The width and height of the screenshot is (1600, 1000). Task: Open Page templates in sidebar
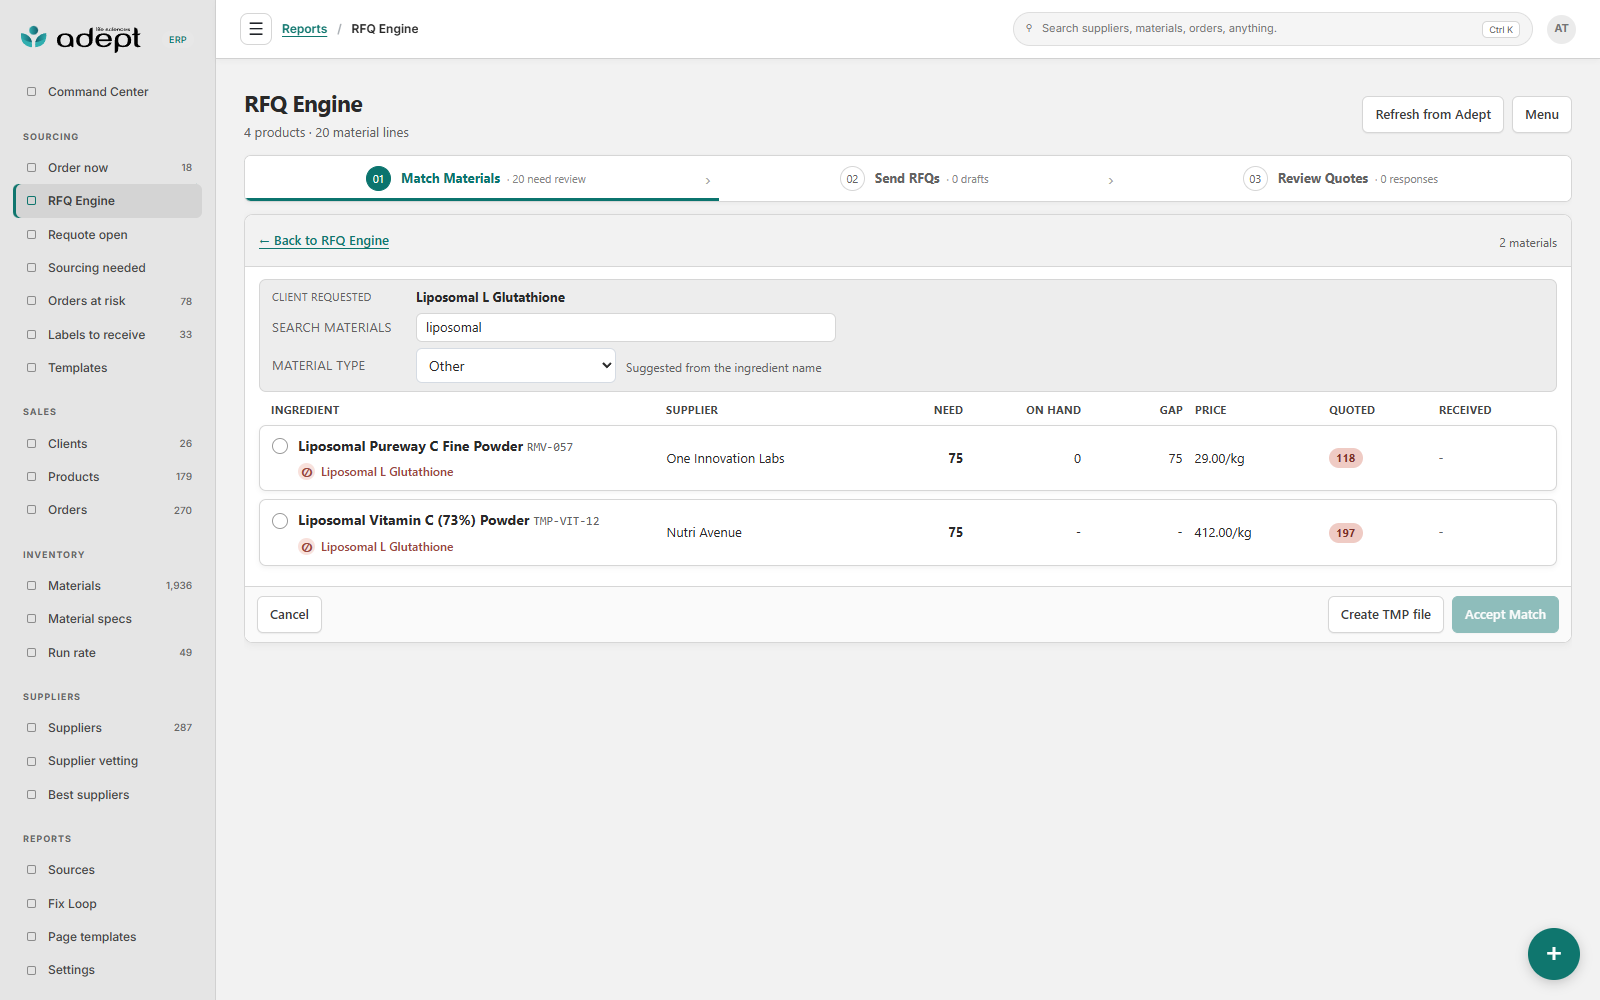pyautogui.click(x=108, y=937)
